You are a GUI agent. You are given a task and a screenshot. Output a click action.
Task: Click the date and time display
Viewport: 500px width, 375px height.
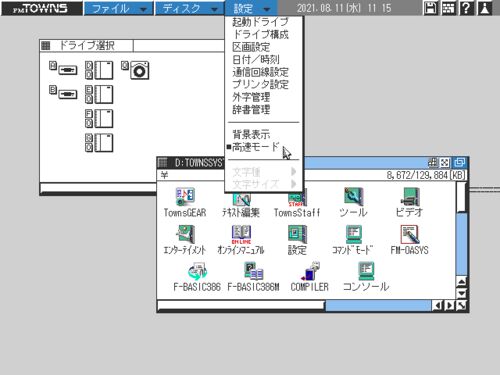(x=344, y=8)
